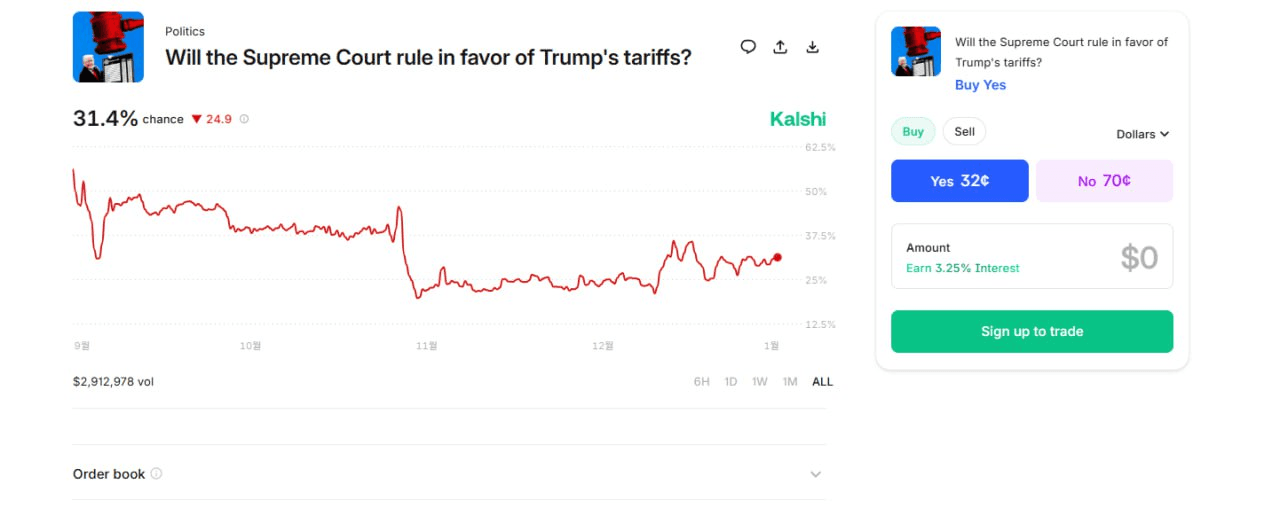This screenshot has width=1280, height=531.
Task: Click the market thumbnail beside the title
Action: click(x=108, y=47)
